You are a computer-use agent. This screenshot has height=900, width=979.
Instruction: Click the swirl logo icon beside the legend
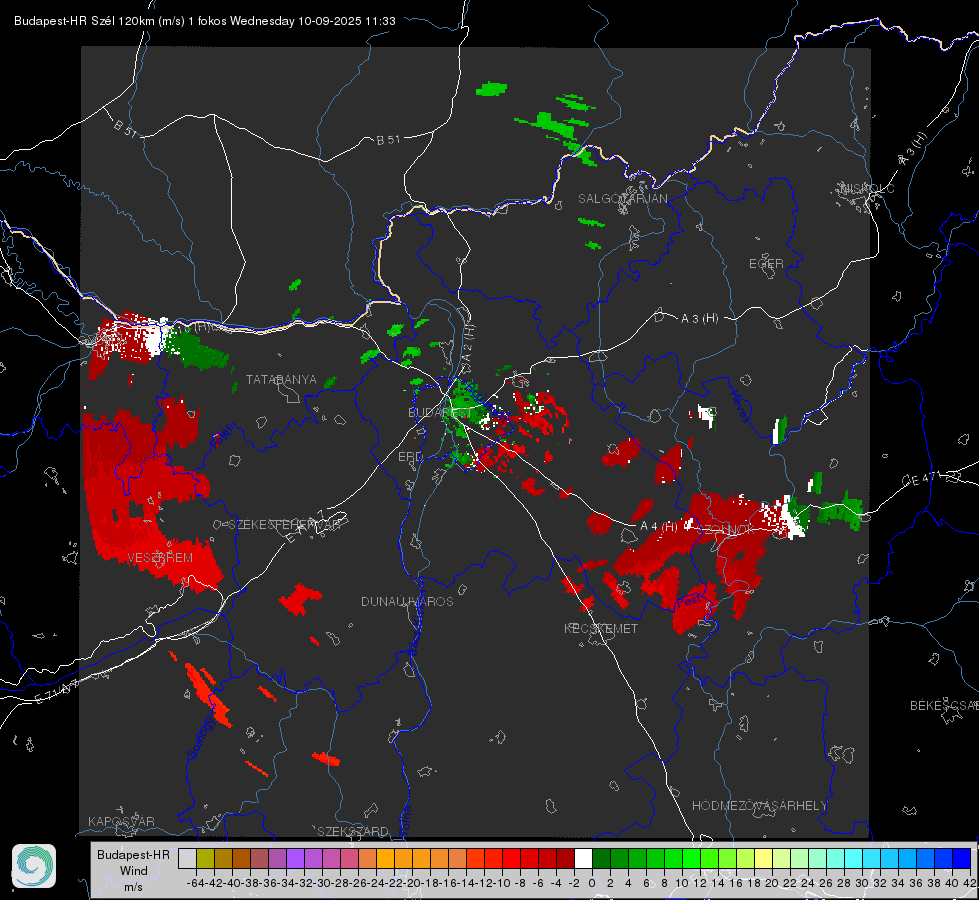(x=34, y=866)
